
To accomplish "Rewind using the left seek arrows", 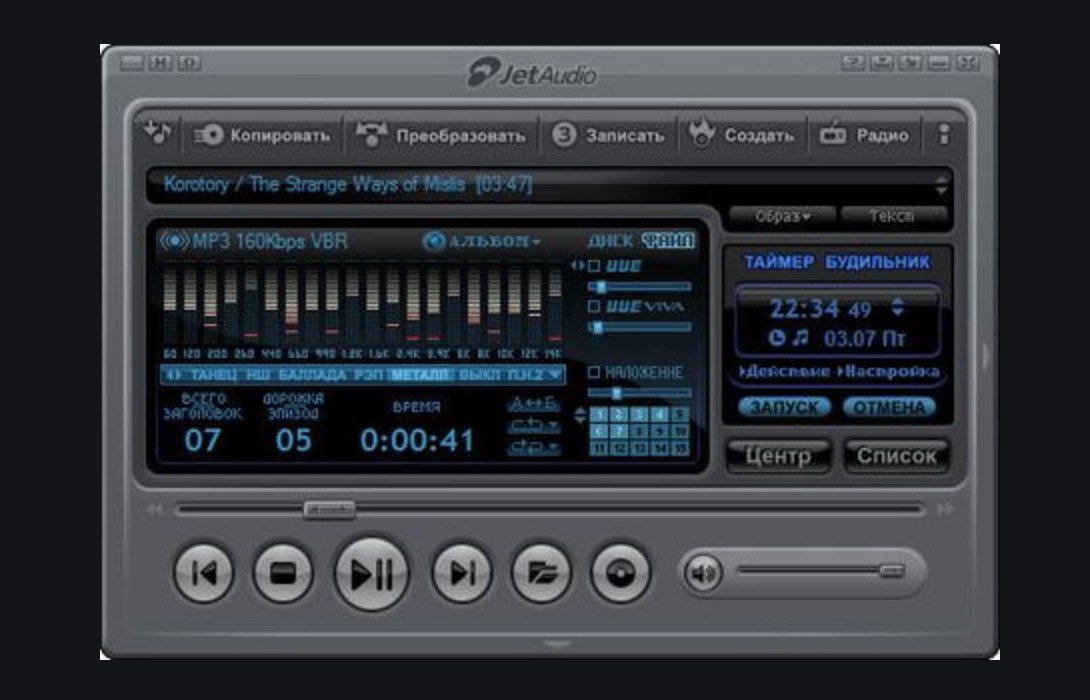I will tap(154, 510).
